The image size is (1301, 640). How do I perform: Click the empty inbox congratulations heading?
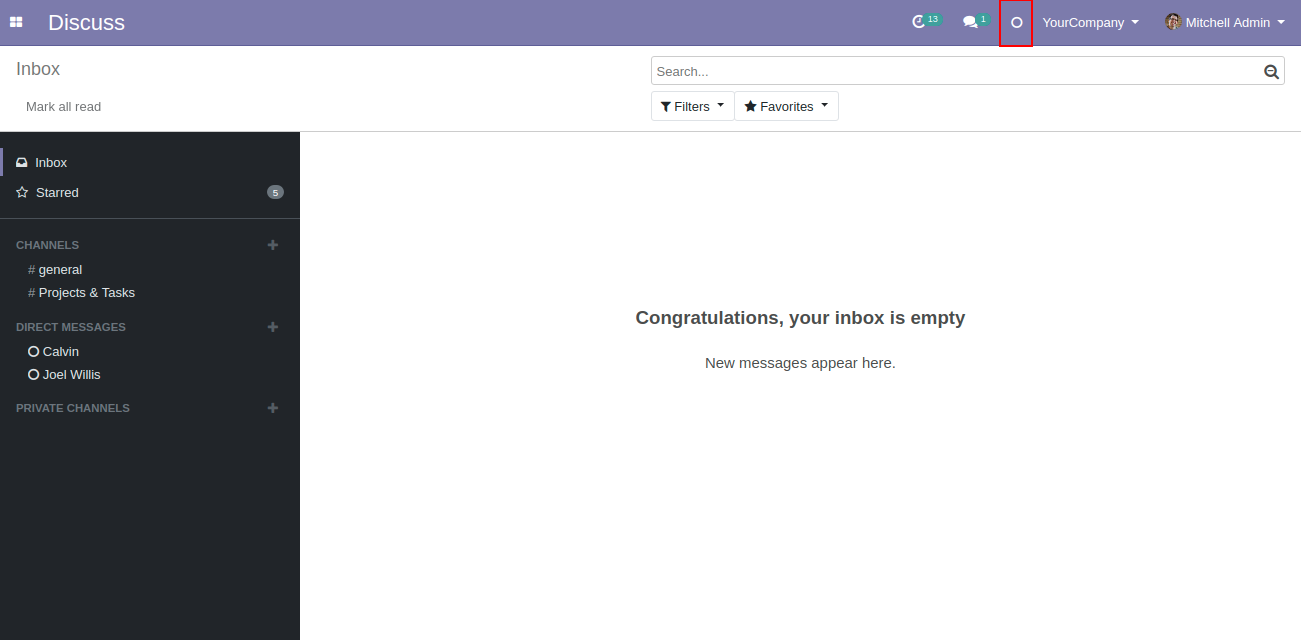(800, 318)
